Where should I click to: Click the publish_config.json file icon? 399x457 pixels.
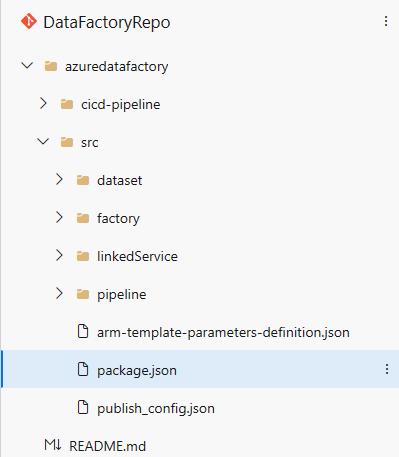pyautogui.click(x=83, y=407)
